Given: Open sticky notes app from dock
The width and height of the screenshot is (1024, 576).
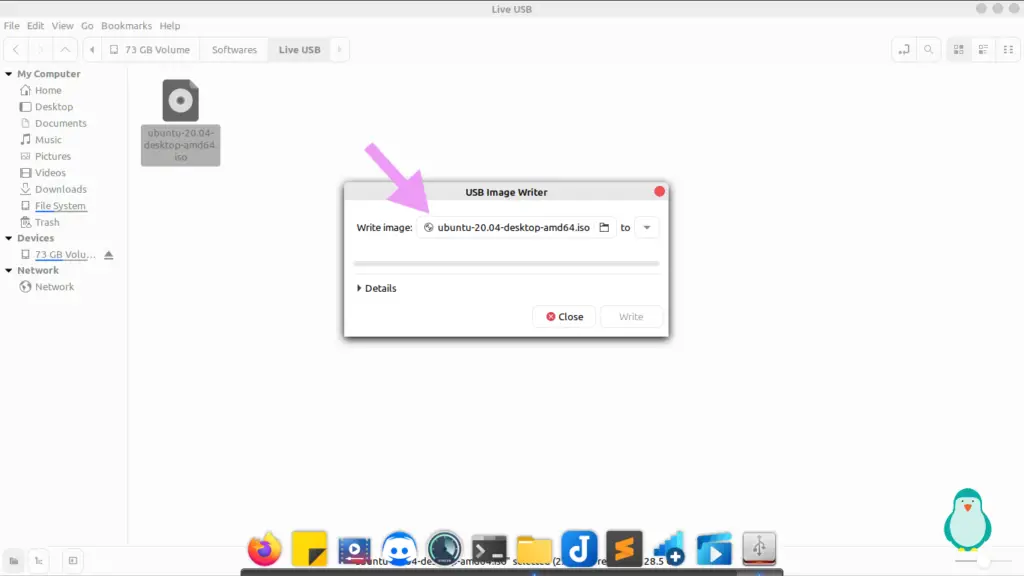Looking at the screenshot, I should pyautogui.click(x=309, y=549).
